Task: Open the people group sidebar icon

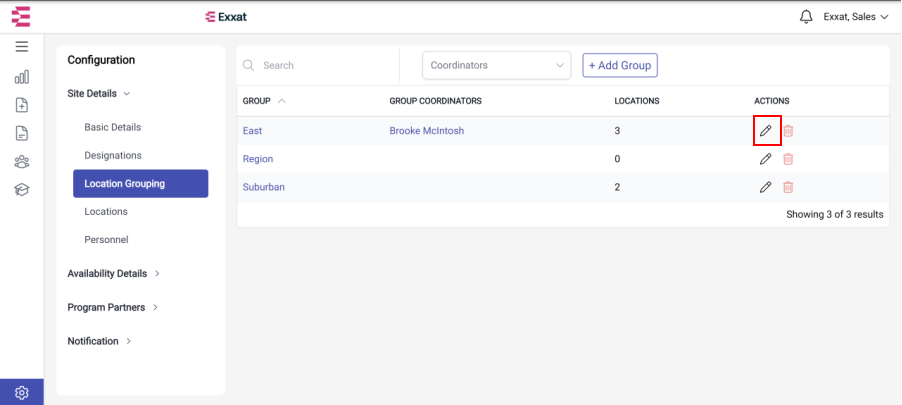Action: [22, 162]
